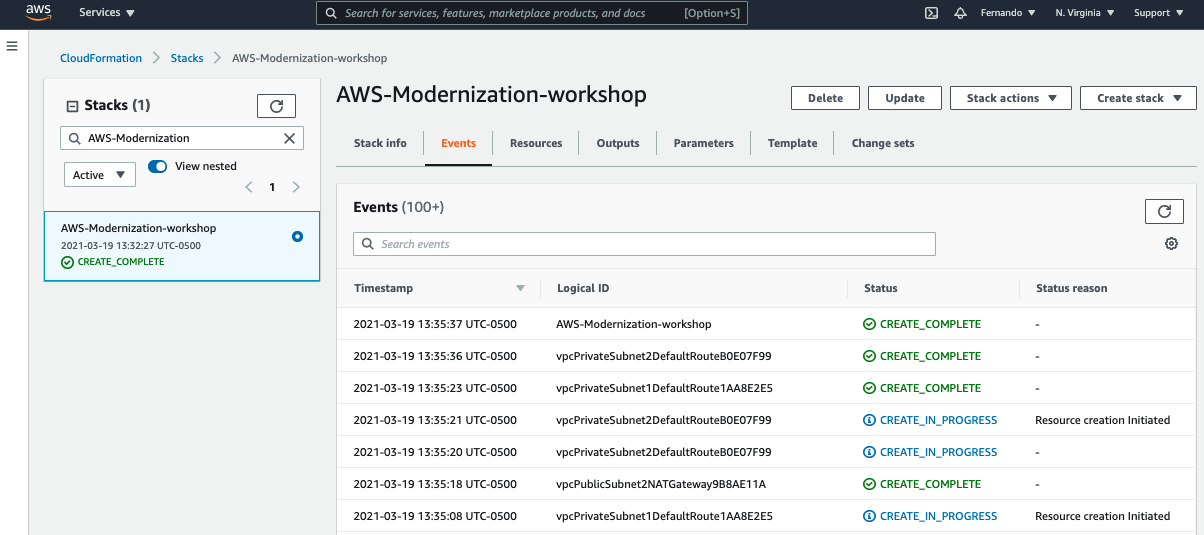
Task: Click vpcPublicSubnet2NATGateway9B8AE11A logical ID
Action: pyautogui.click(x=661, y=484)
